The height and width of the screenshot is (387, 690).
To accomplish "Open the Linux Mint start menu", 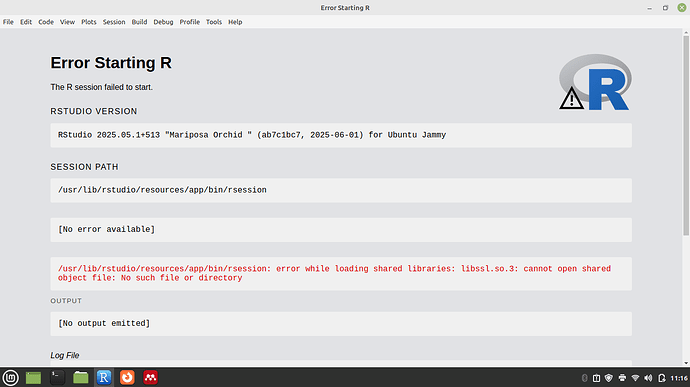I will tap(11, 377).
